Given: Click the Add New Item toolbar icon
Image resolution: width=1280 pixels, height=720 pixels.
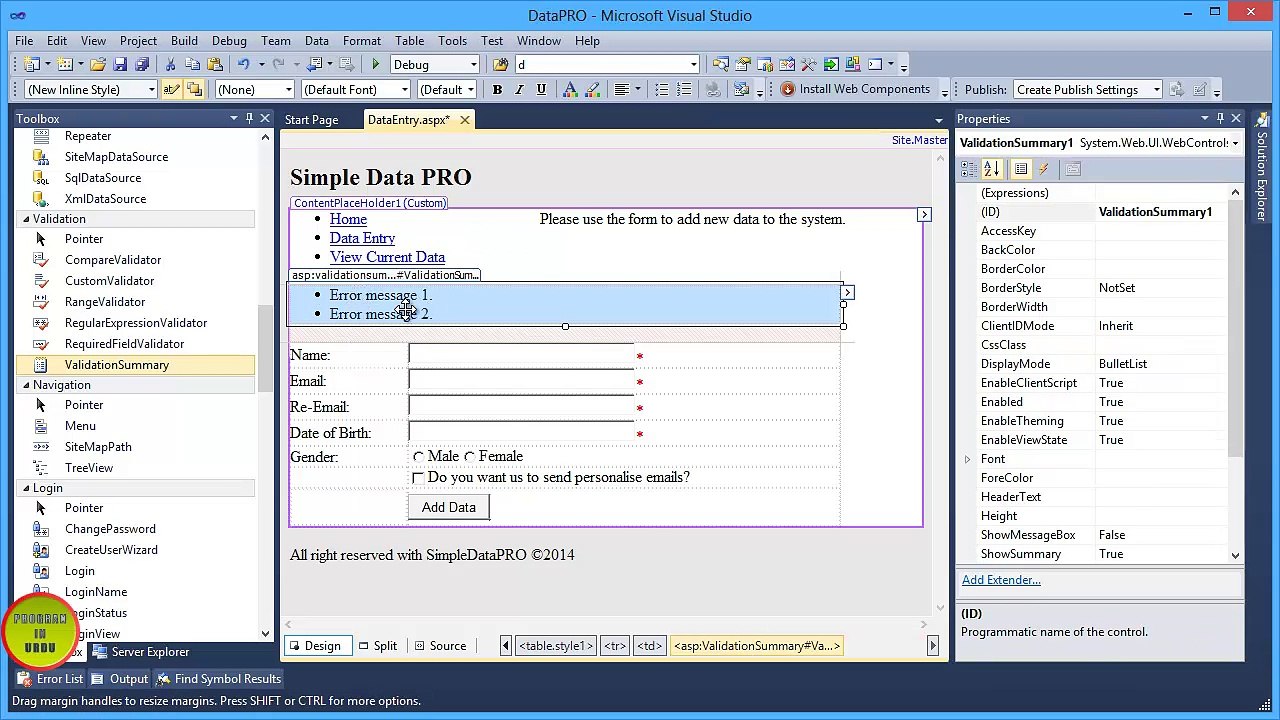Looking at the screenshot, I should pos(65,65).
